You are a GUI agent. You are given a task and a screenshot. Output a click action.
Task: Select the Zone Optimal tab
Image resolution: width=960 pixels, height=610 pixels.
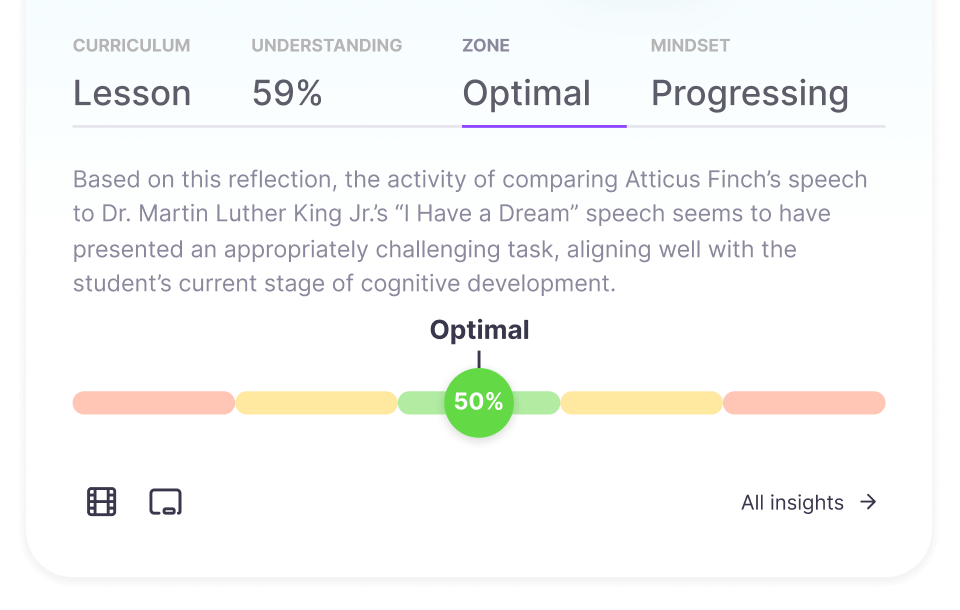coord(544,80)
